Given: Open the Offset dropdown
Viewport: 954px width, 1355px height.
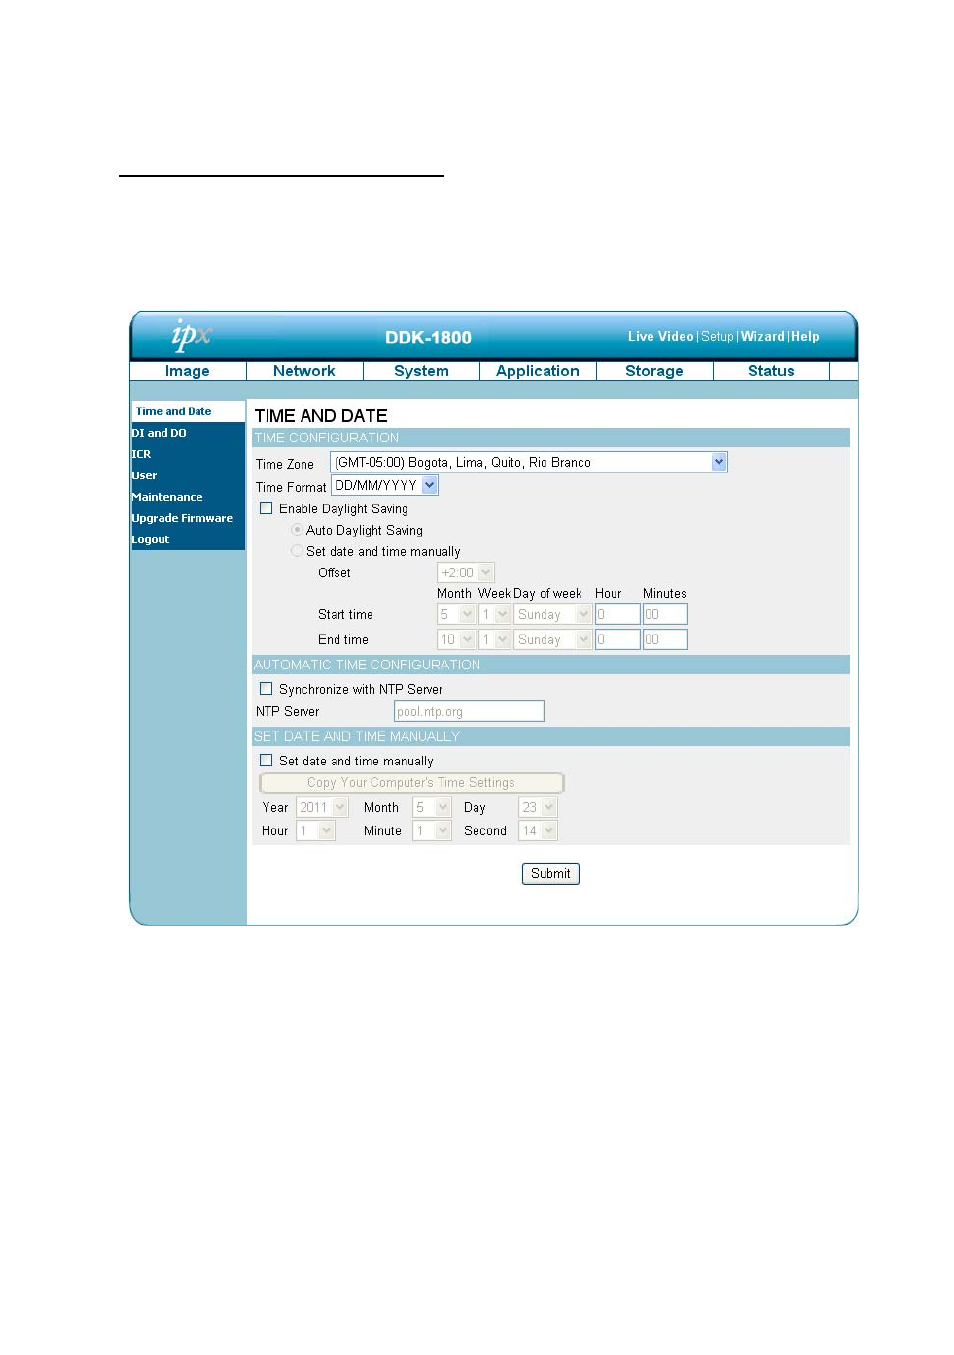Looking at the screenshot, I should pyautogui.click(x=466, y=573).
